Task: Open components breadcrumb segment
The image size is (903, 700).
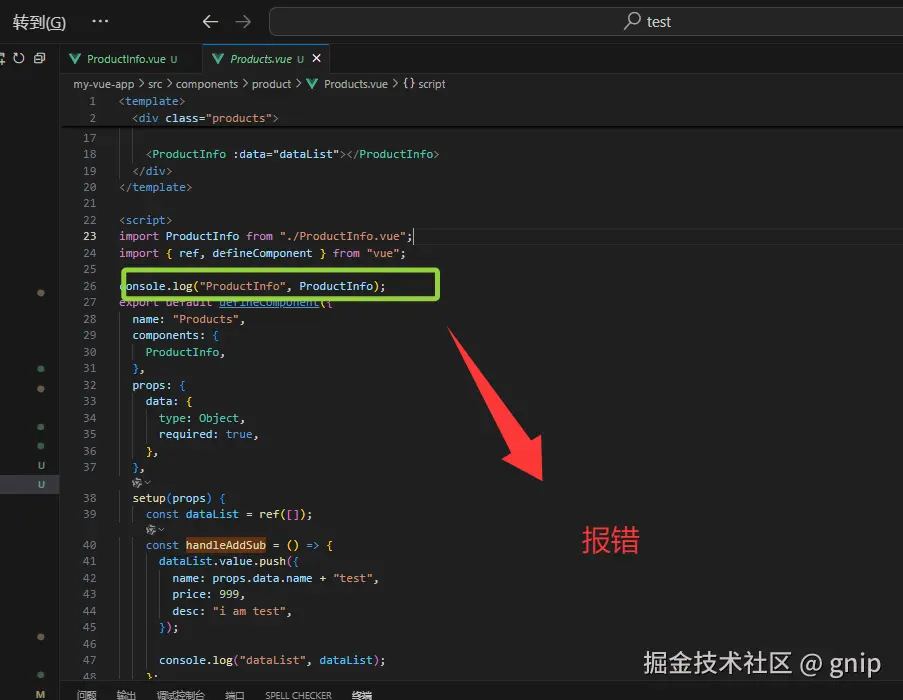Action: click(207, 84)
